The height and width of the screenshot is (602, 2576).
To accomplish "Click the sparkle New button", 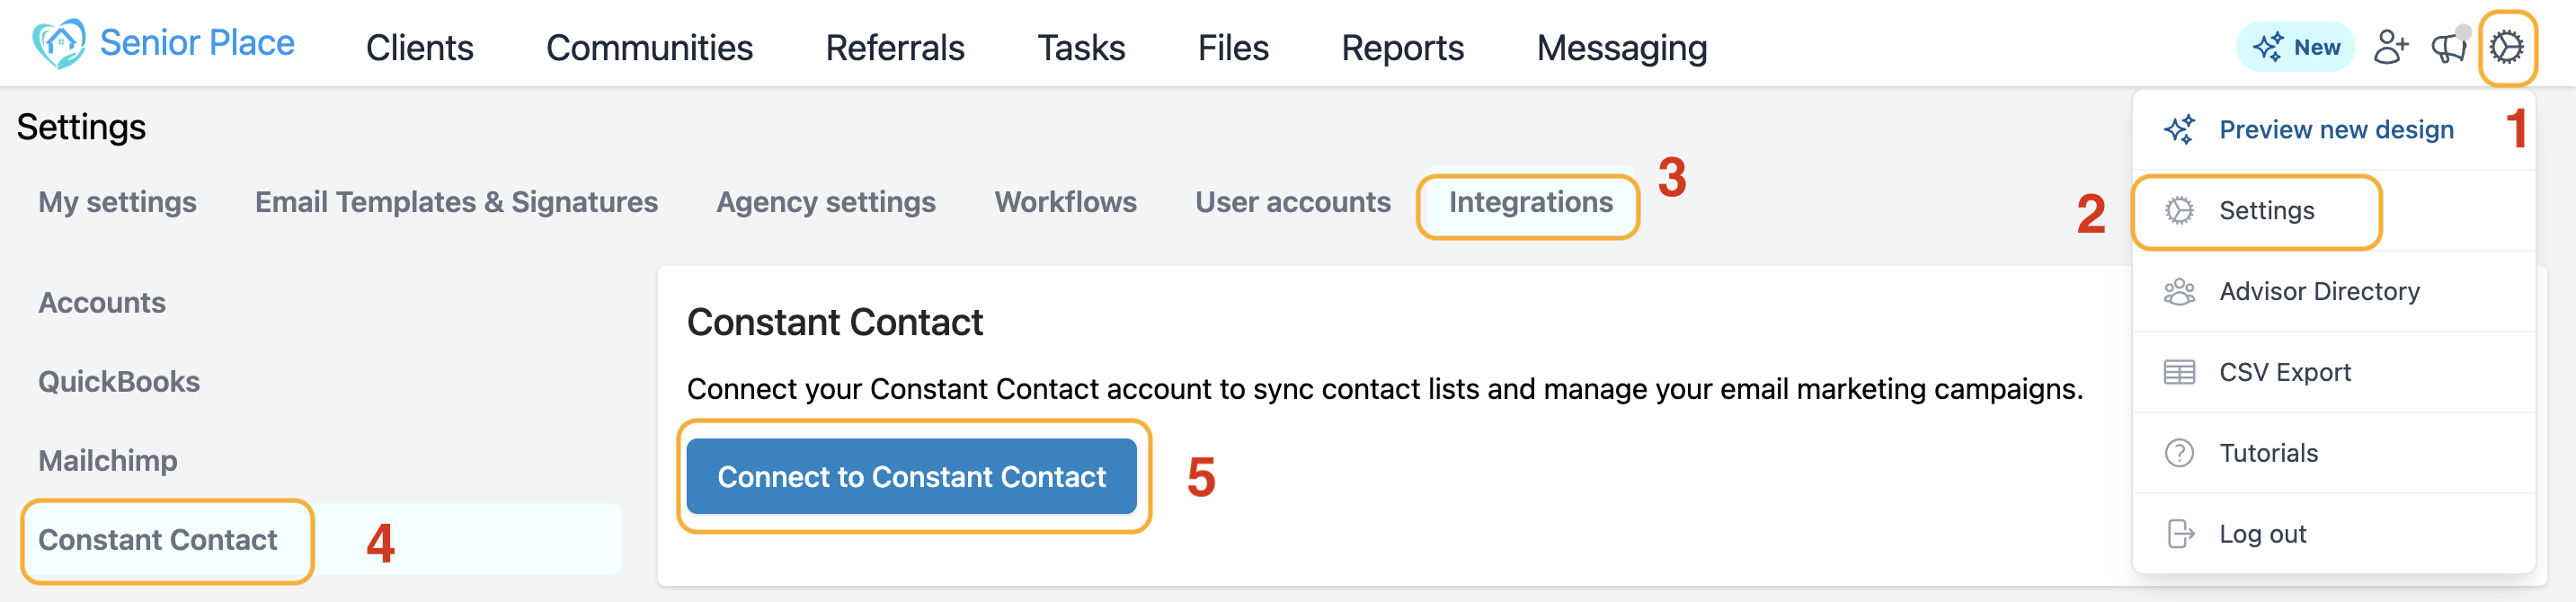I will click(x=2295, y=47).
